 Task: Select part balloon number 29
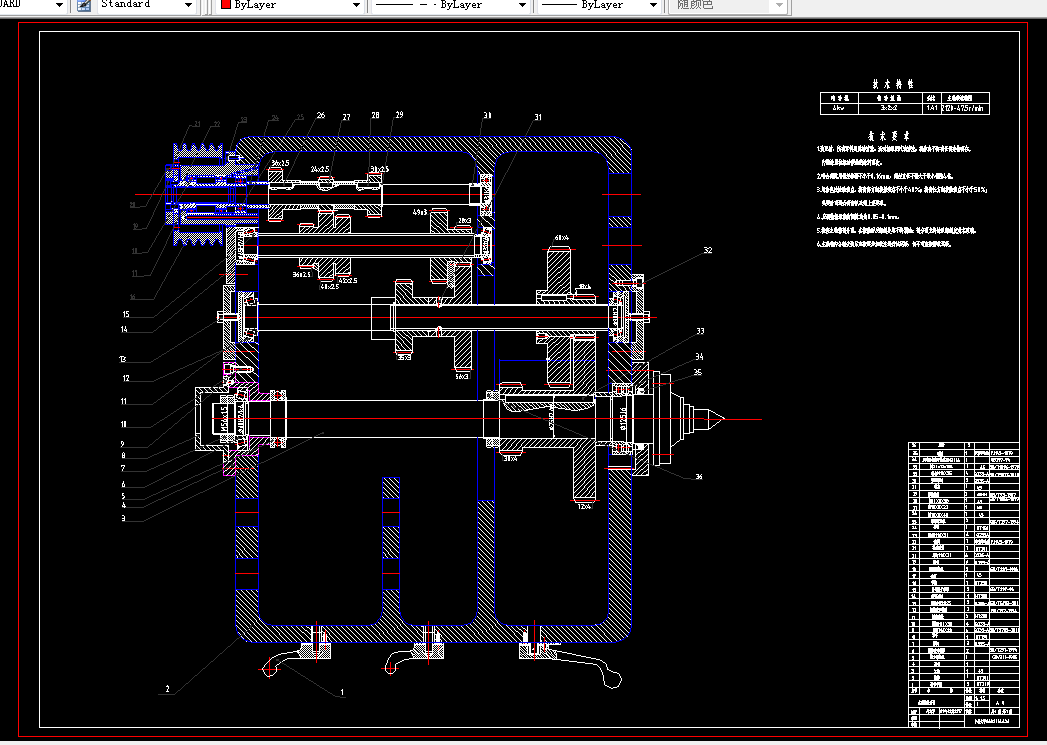tap(399, 115)
